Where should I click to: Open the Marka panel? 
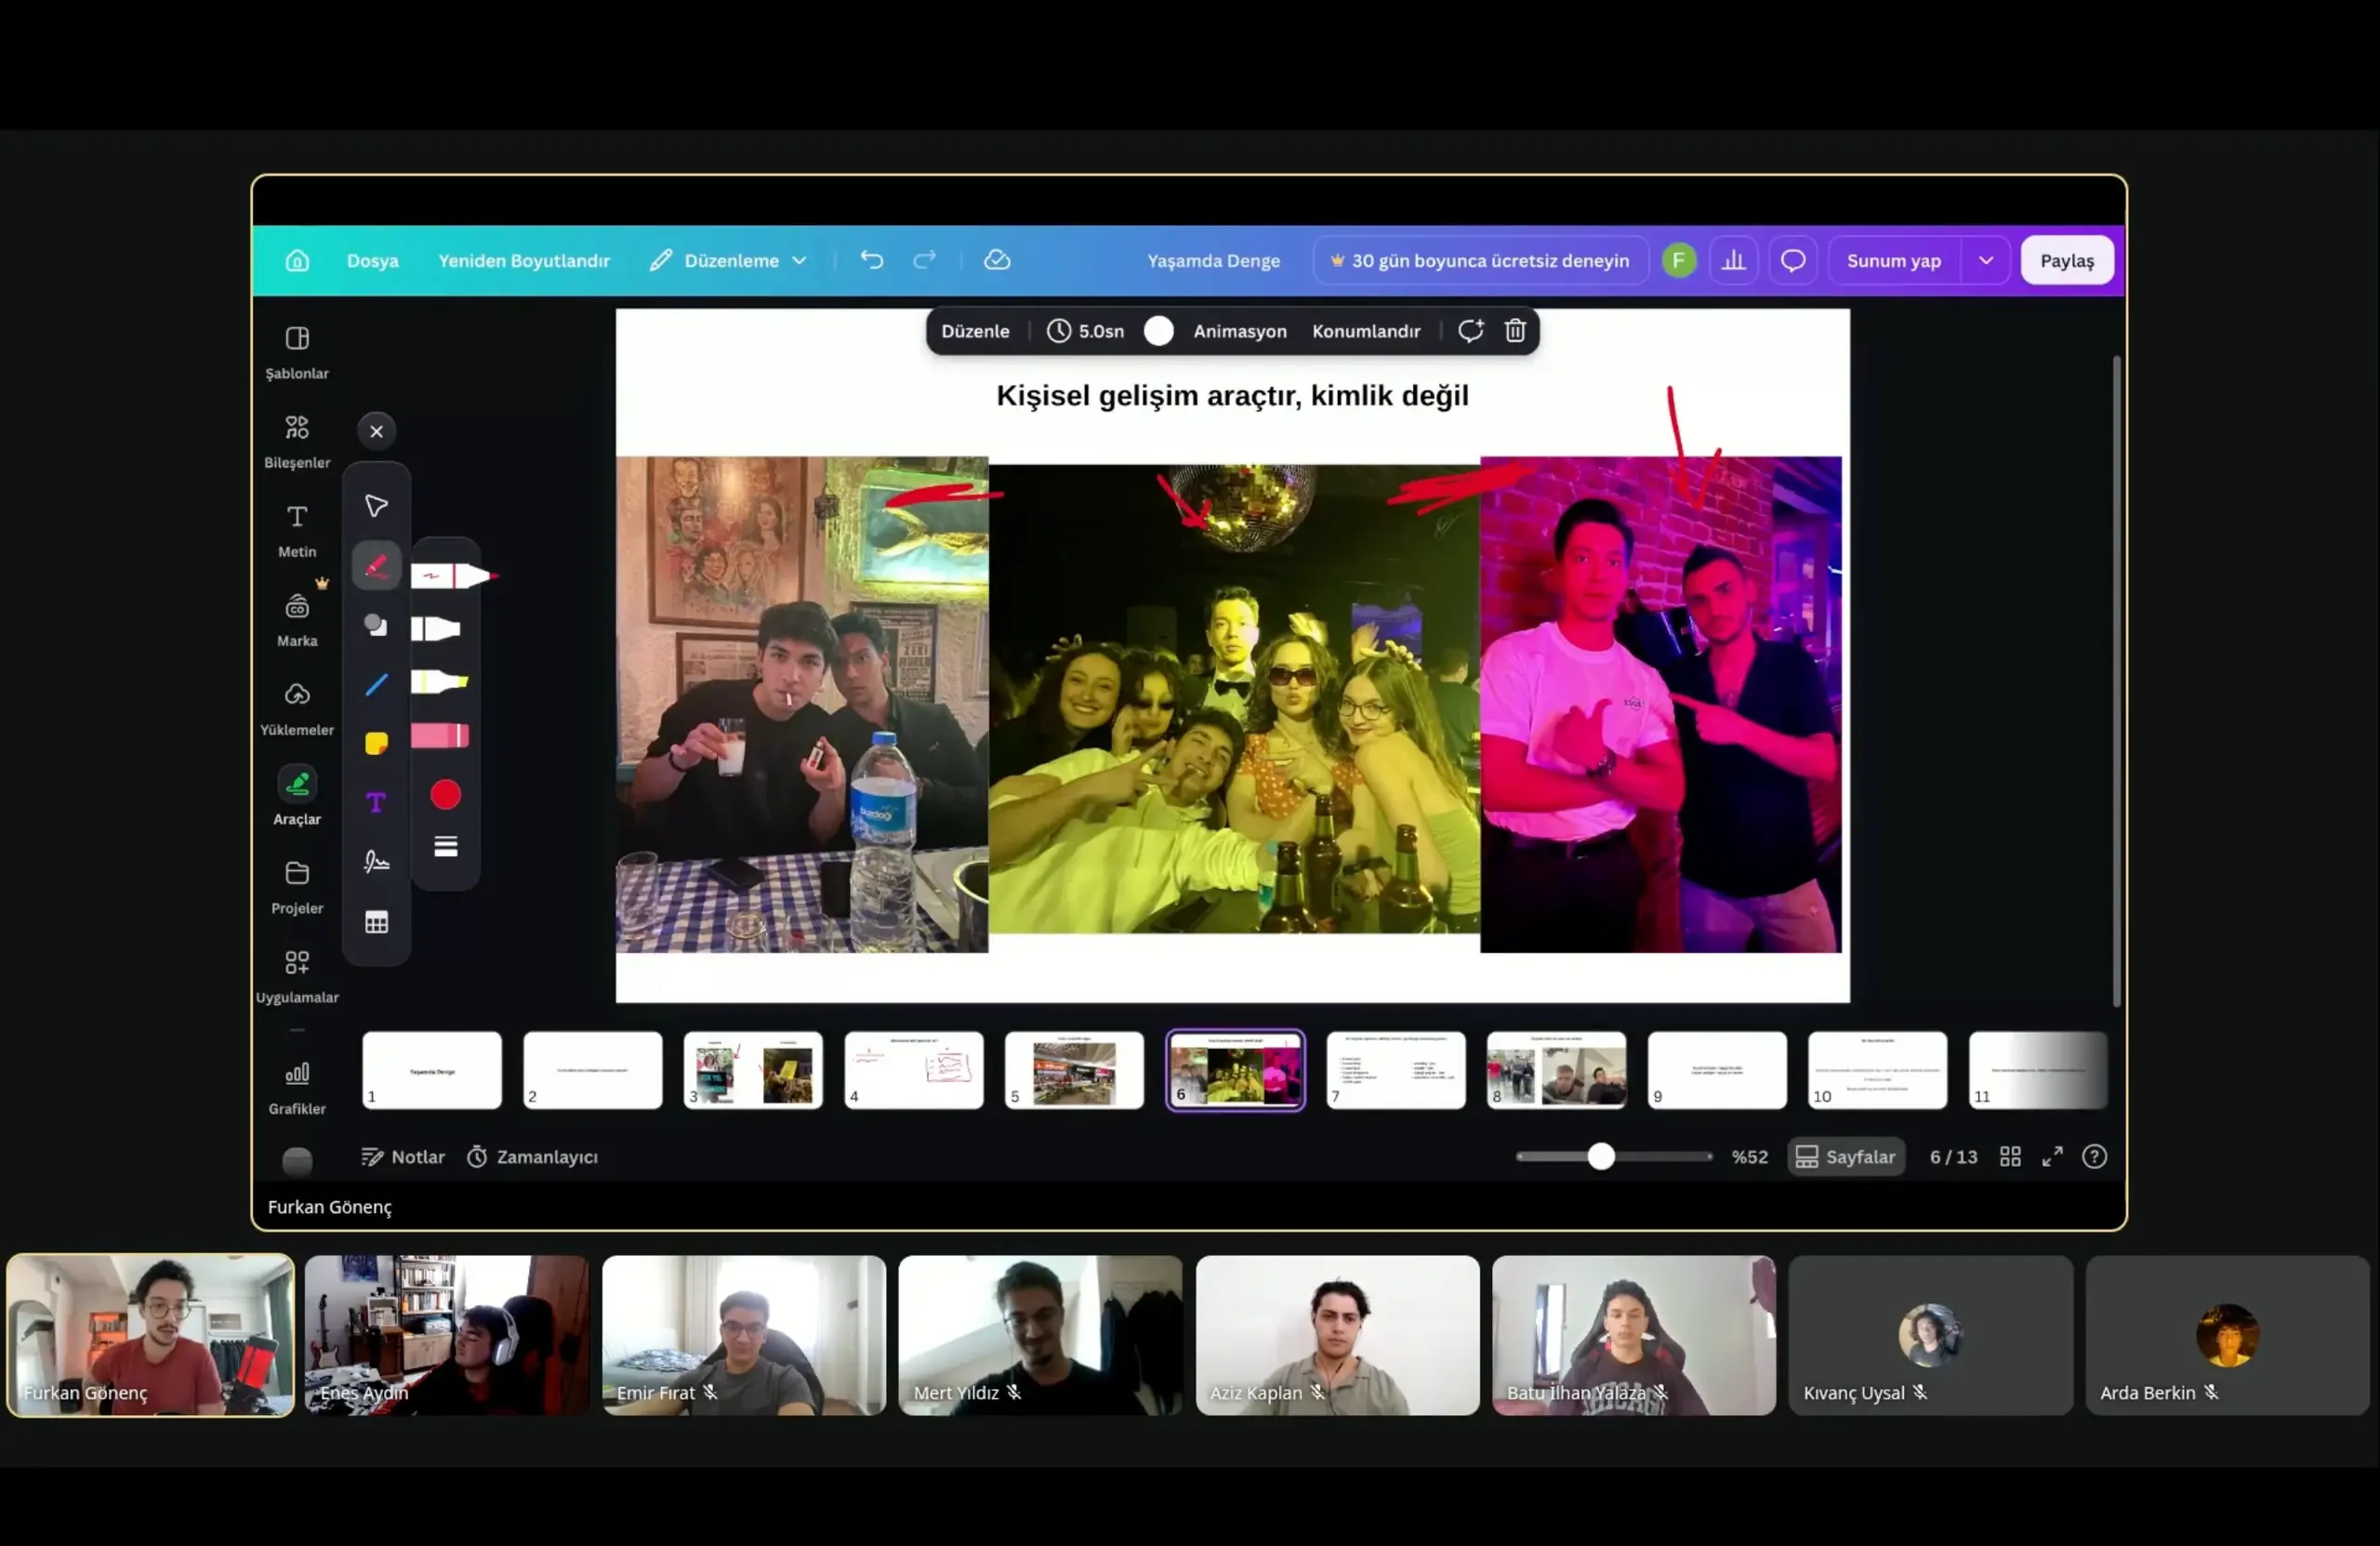(x=297, y=620)
